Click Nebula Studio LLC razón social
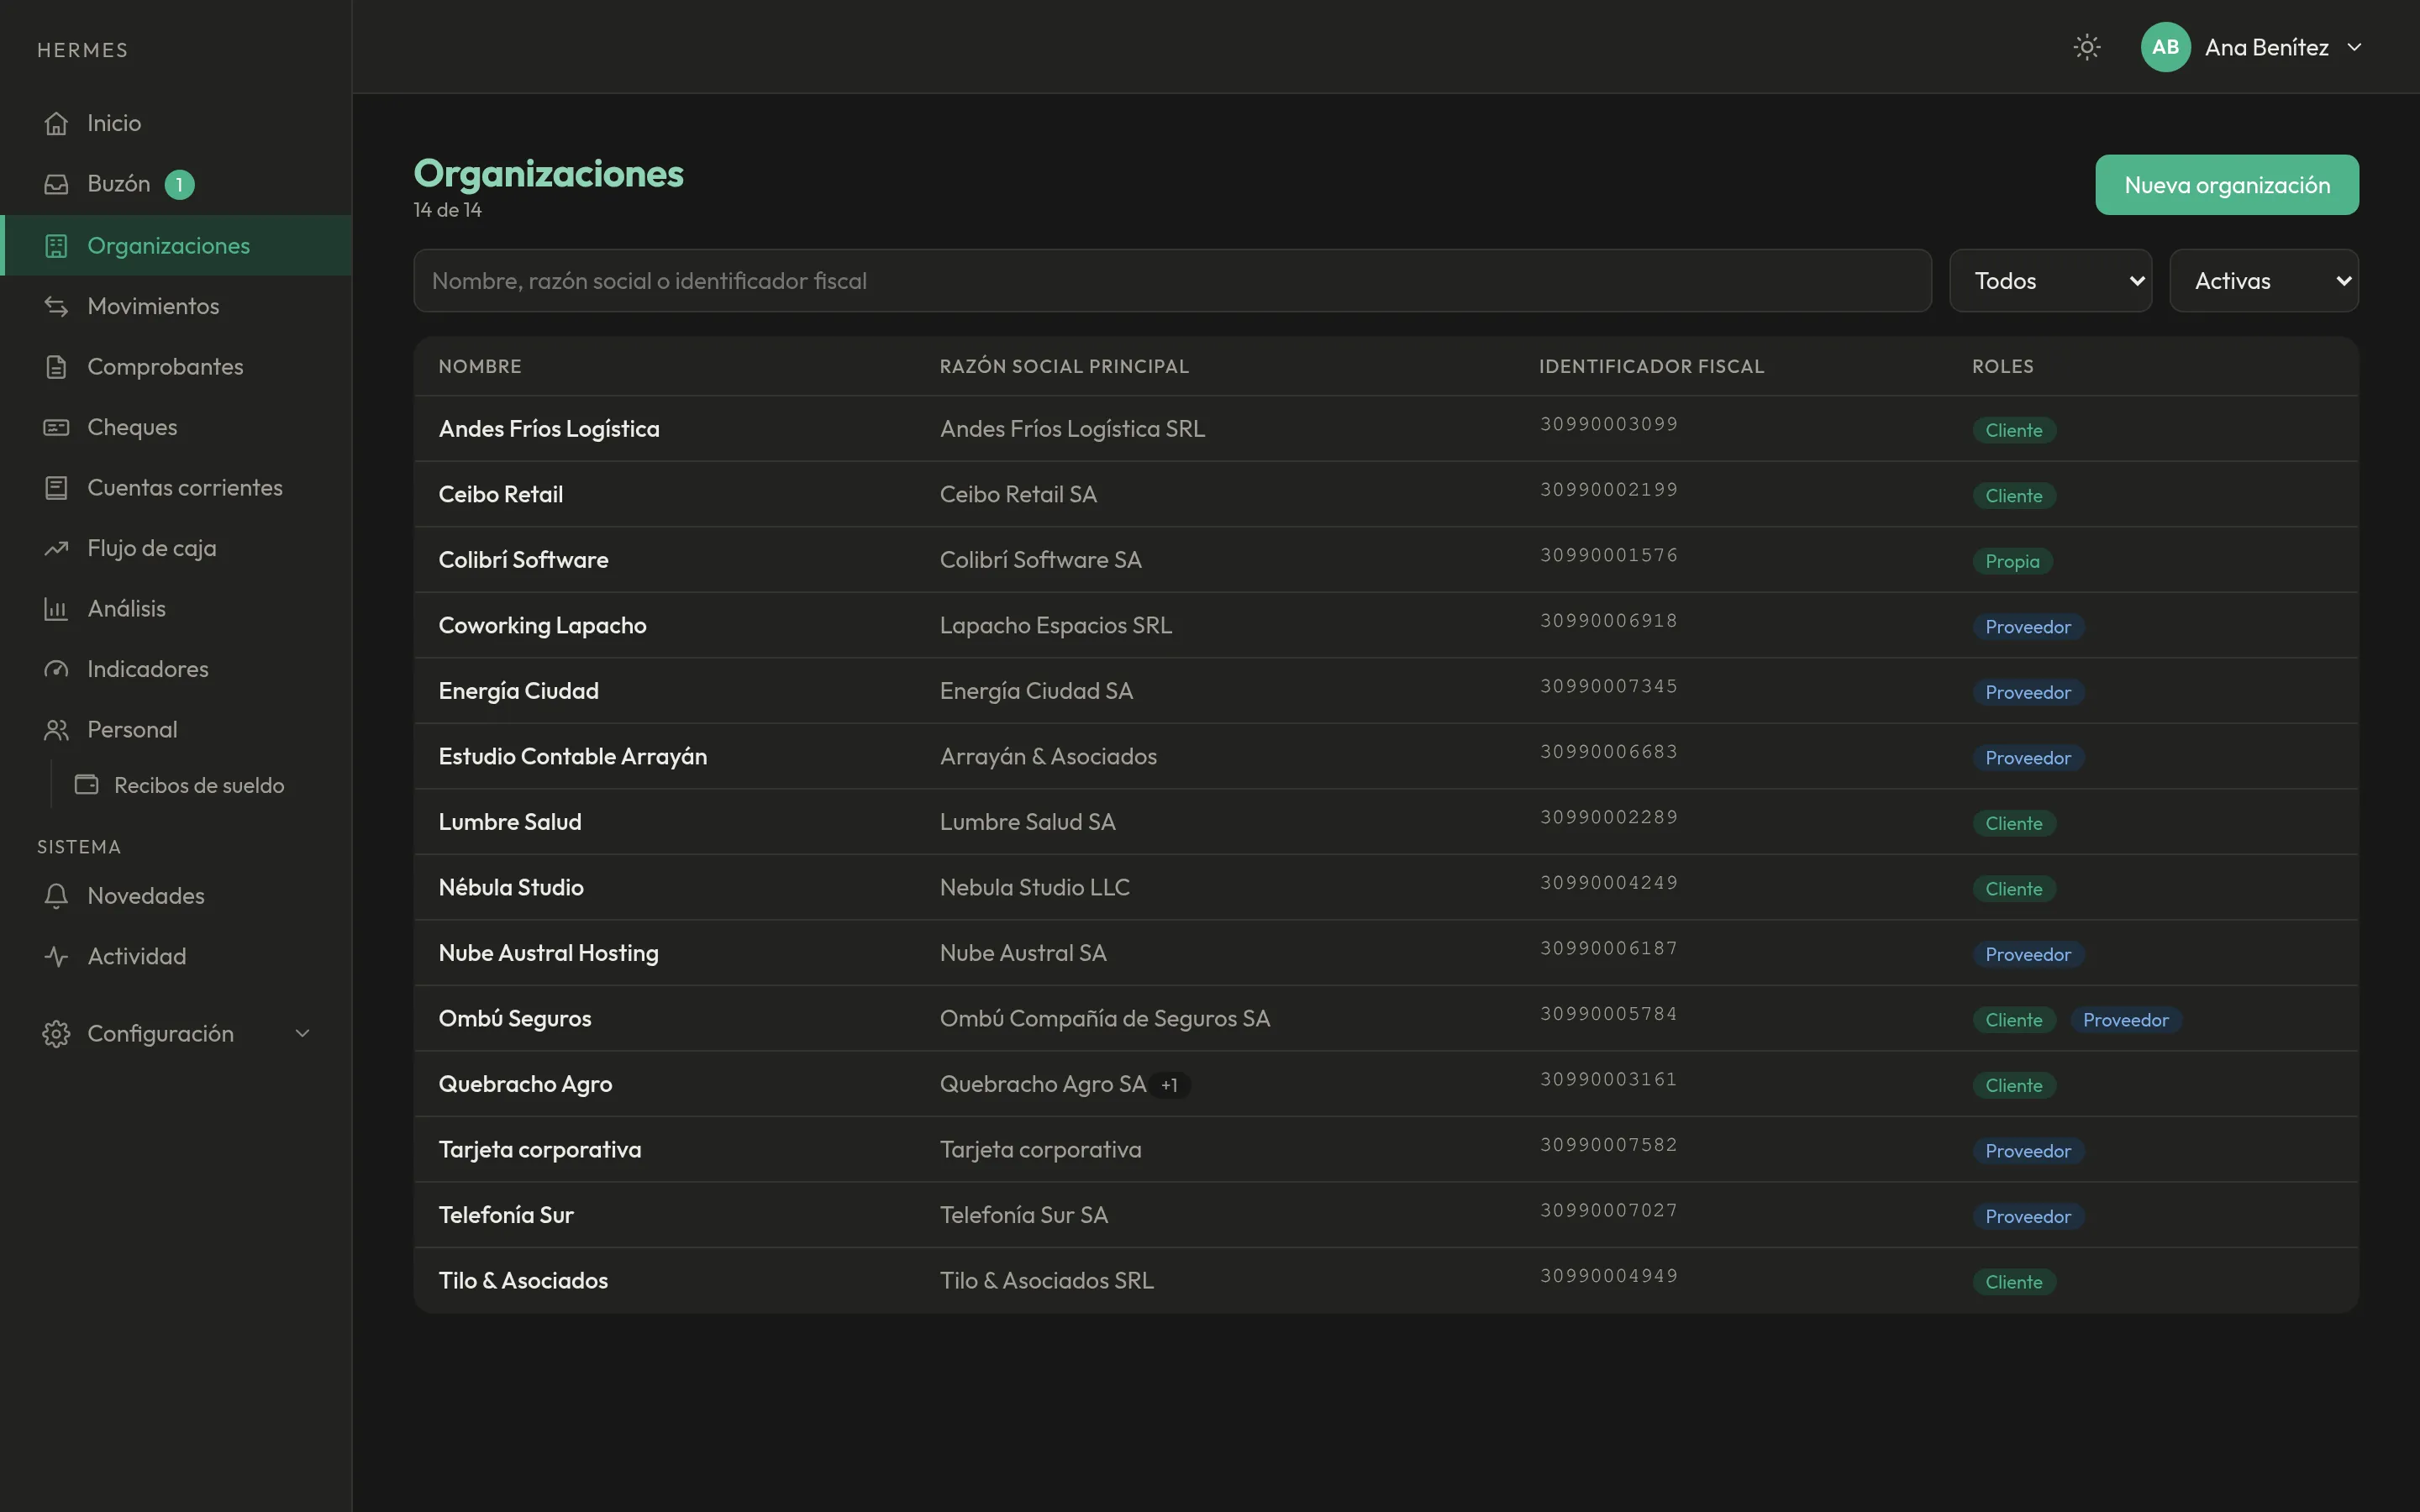Screen dimensions: 2420x1512 (x=1034, y=887)
